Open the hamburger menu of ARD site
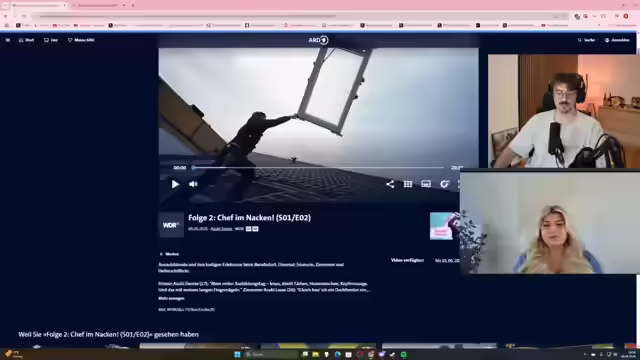 point(8,40)
